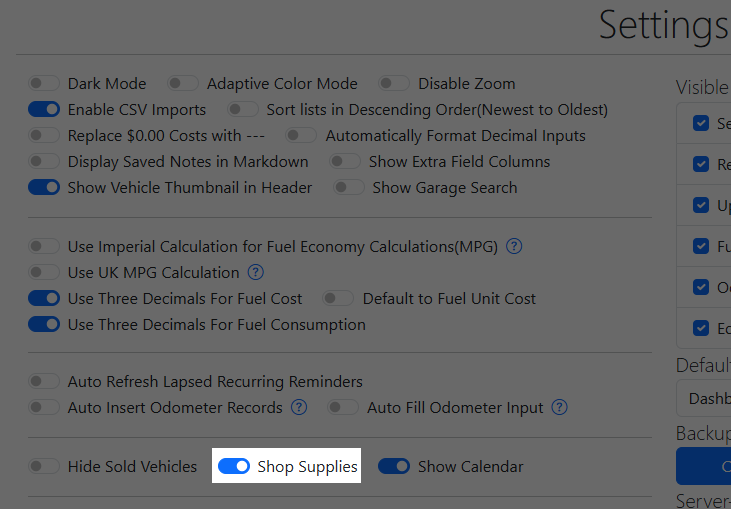This screenshot has height=509, width=731.
Task: Enable Auto Refresh Lapsed Recurring Reminders
Action: point(44,381)
